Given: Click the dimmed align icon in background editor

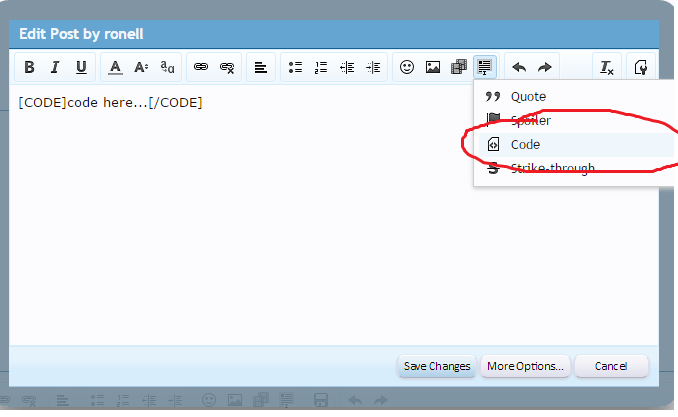Looking at the screenshot, I should coord(63,400).
